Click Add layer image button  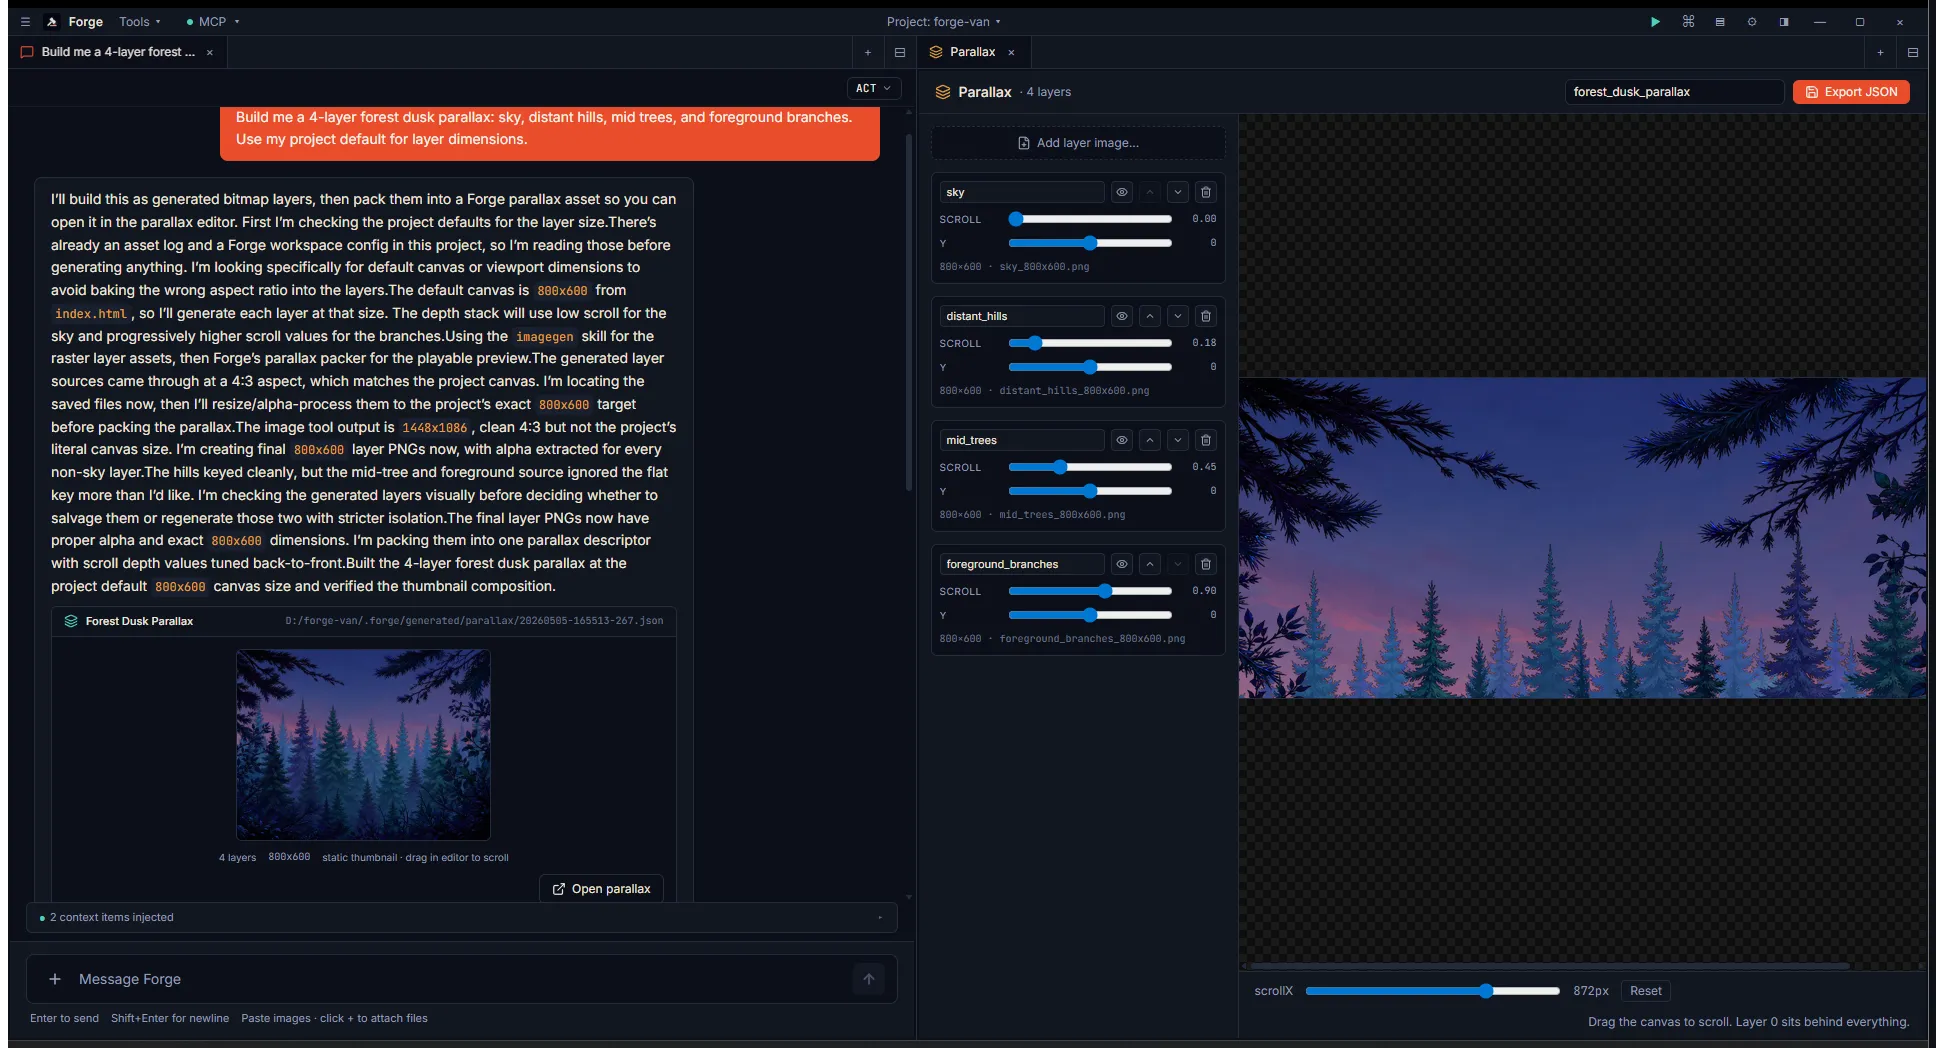pos(1078,143)
